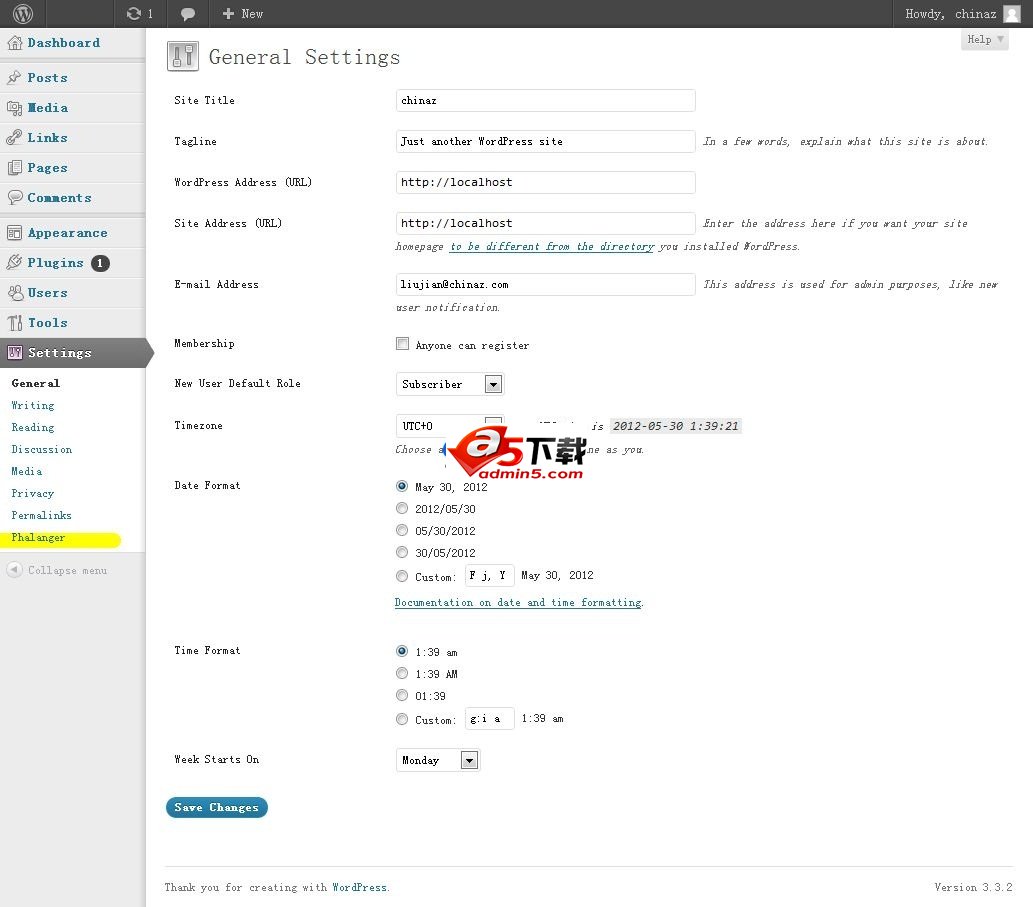Click the E-mail Address text field
Image resolution: width=1033 pixels, height=907 pixels.
[x=545, y=285]
